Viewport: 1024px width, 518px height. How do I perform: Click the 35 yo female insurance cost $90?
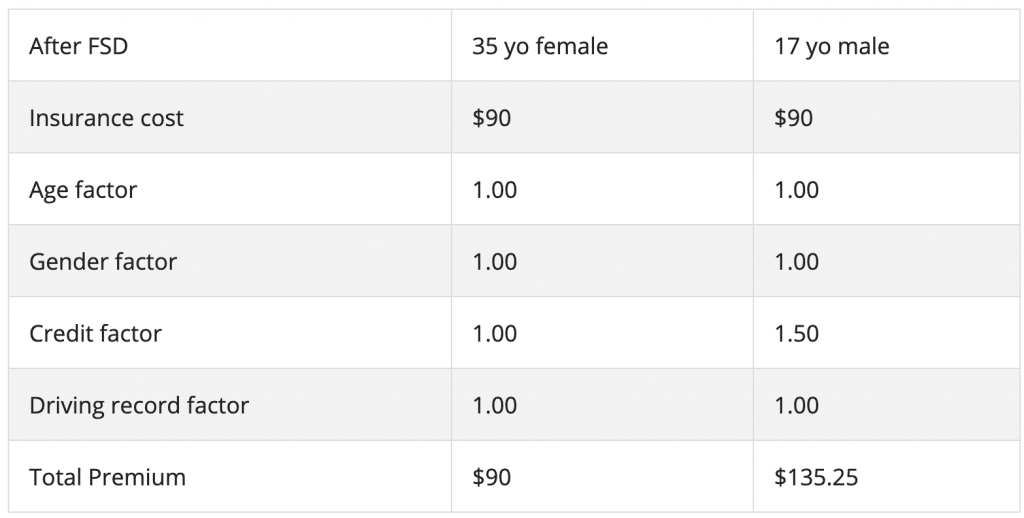(x=492, y=118)
